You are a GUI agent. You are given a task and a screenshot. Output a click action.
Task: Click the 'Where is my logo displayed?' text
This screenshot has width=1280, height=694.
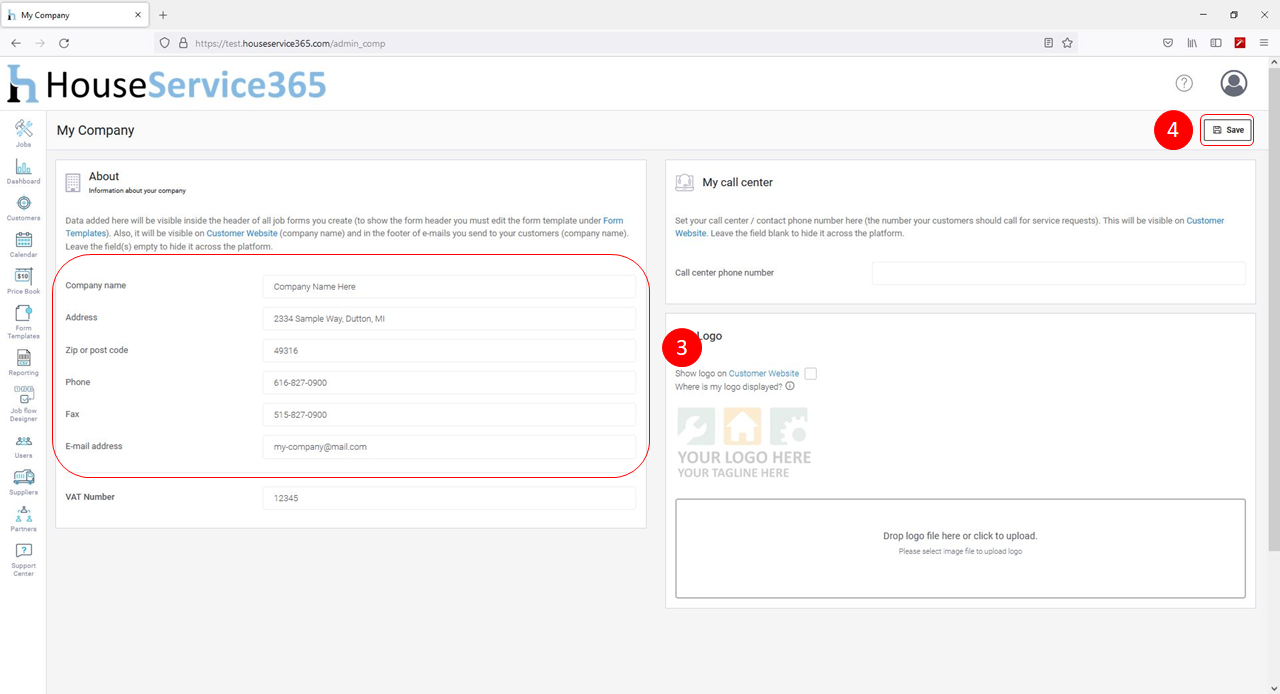[x=729, y=386]
